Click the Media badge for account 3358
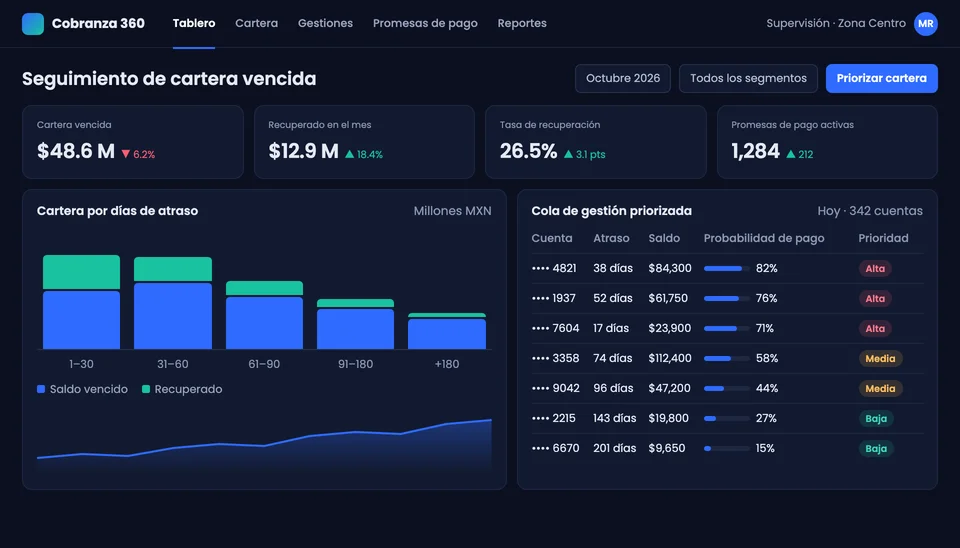 point(880,358)
